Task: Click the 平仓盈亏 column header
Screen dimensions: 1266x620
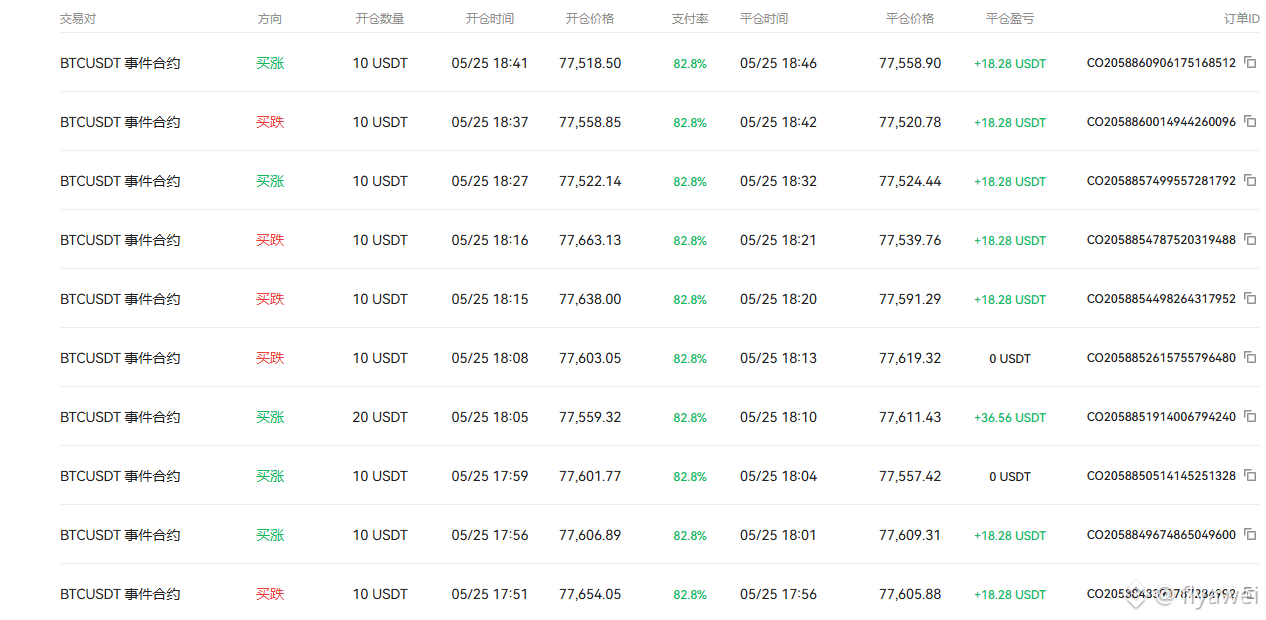Action: pos(1010,19)
